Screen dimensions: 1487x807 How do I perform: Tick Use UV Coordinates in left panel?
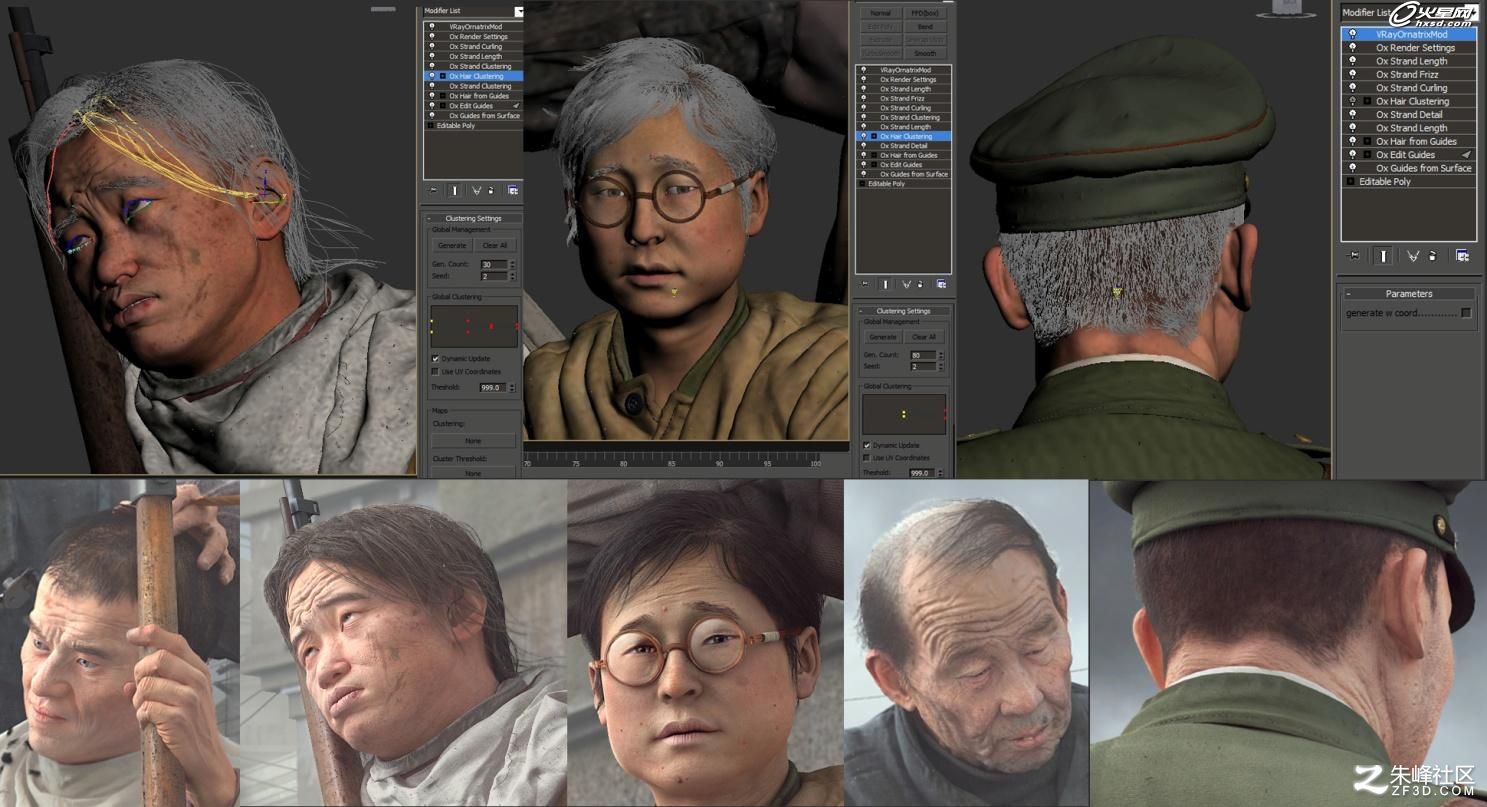(435, 371)
